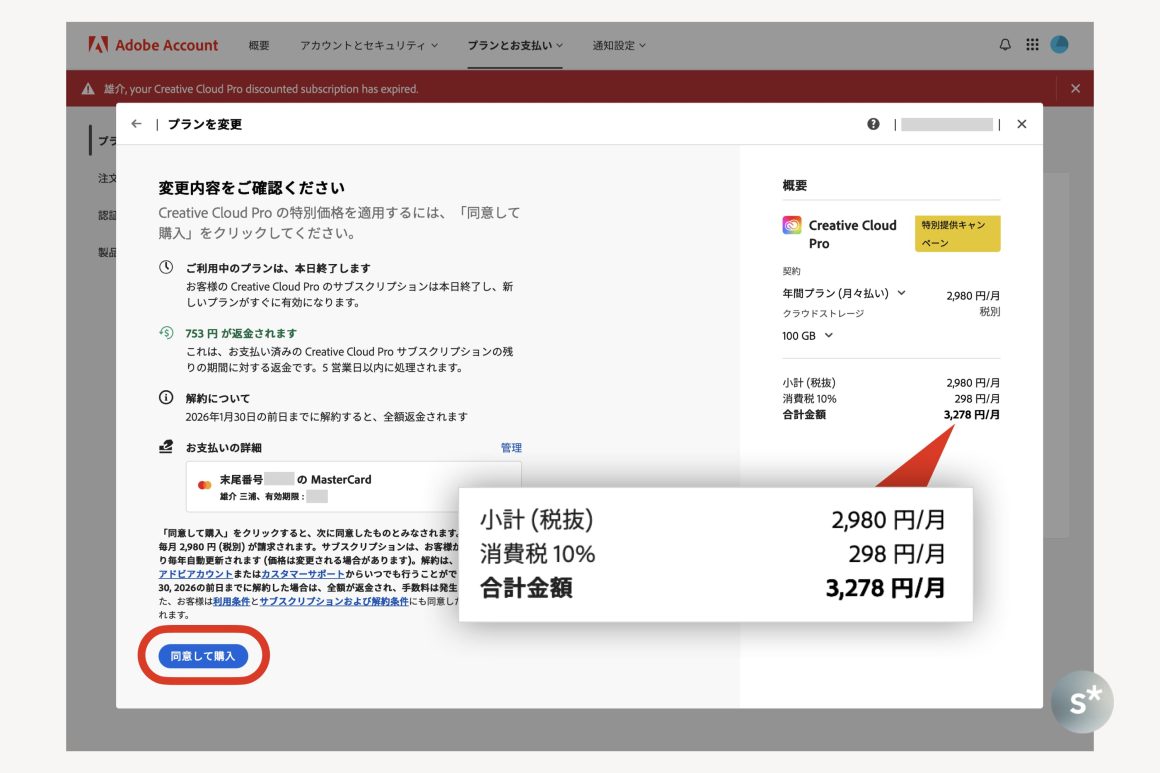Screen dimensions: 1160x773
Task: Open the notifications bell icon
Action: tap(1005, 45)
